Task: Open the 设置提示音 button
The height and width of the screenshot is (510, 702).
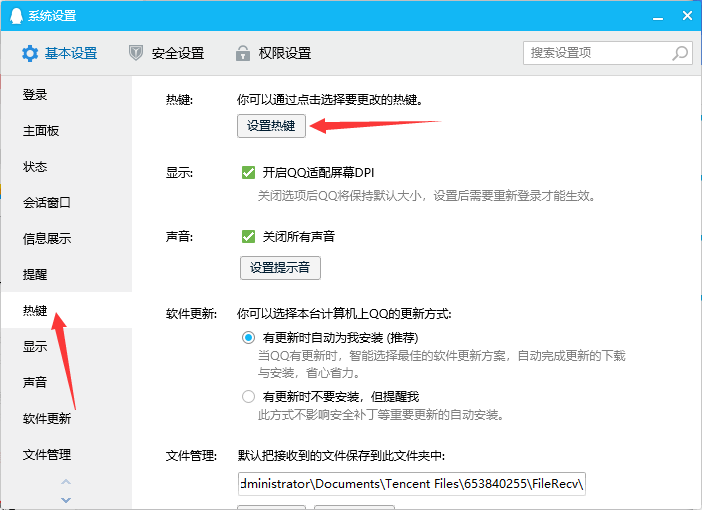Action: [280, 268]
